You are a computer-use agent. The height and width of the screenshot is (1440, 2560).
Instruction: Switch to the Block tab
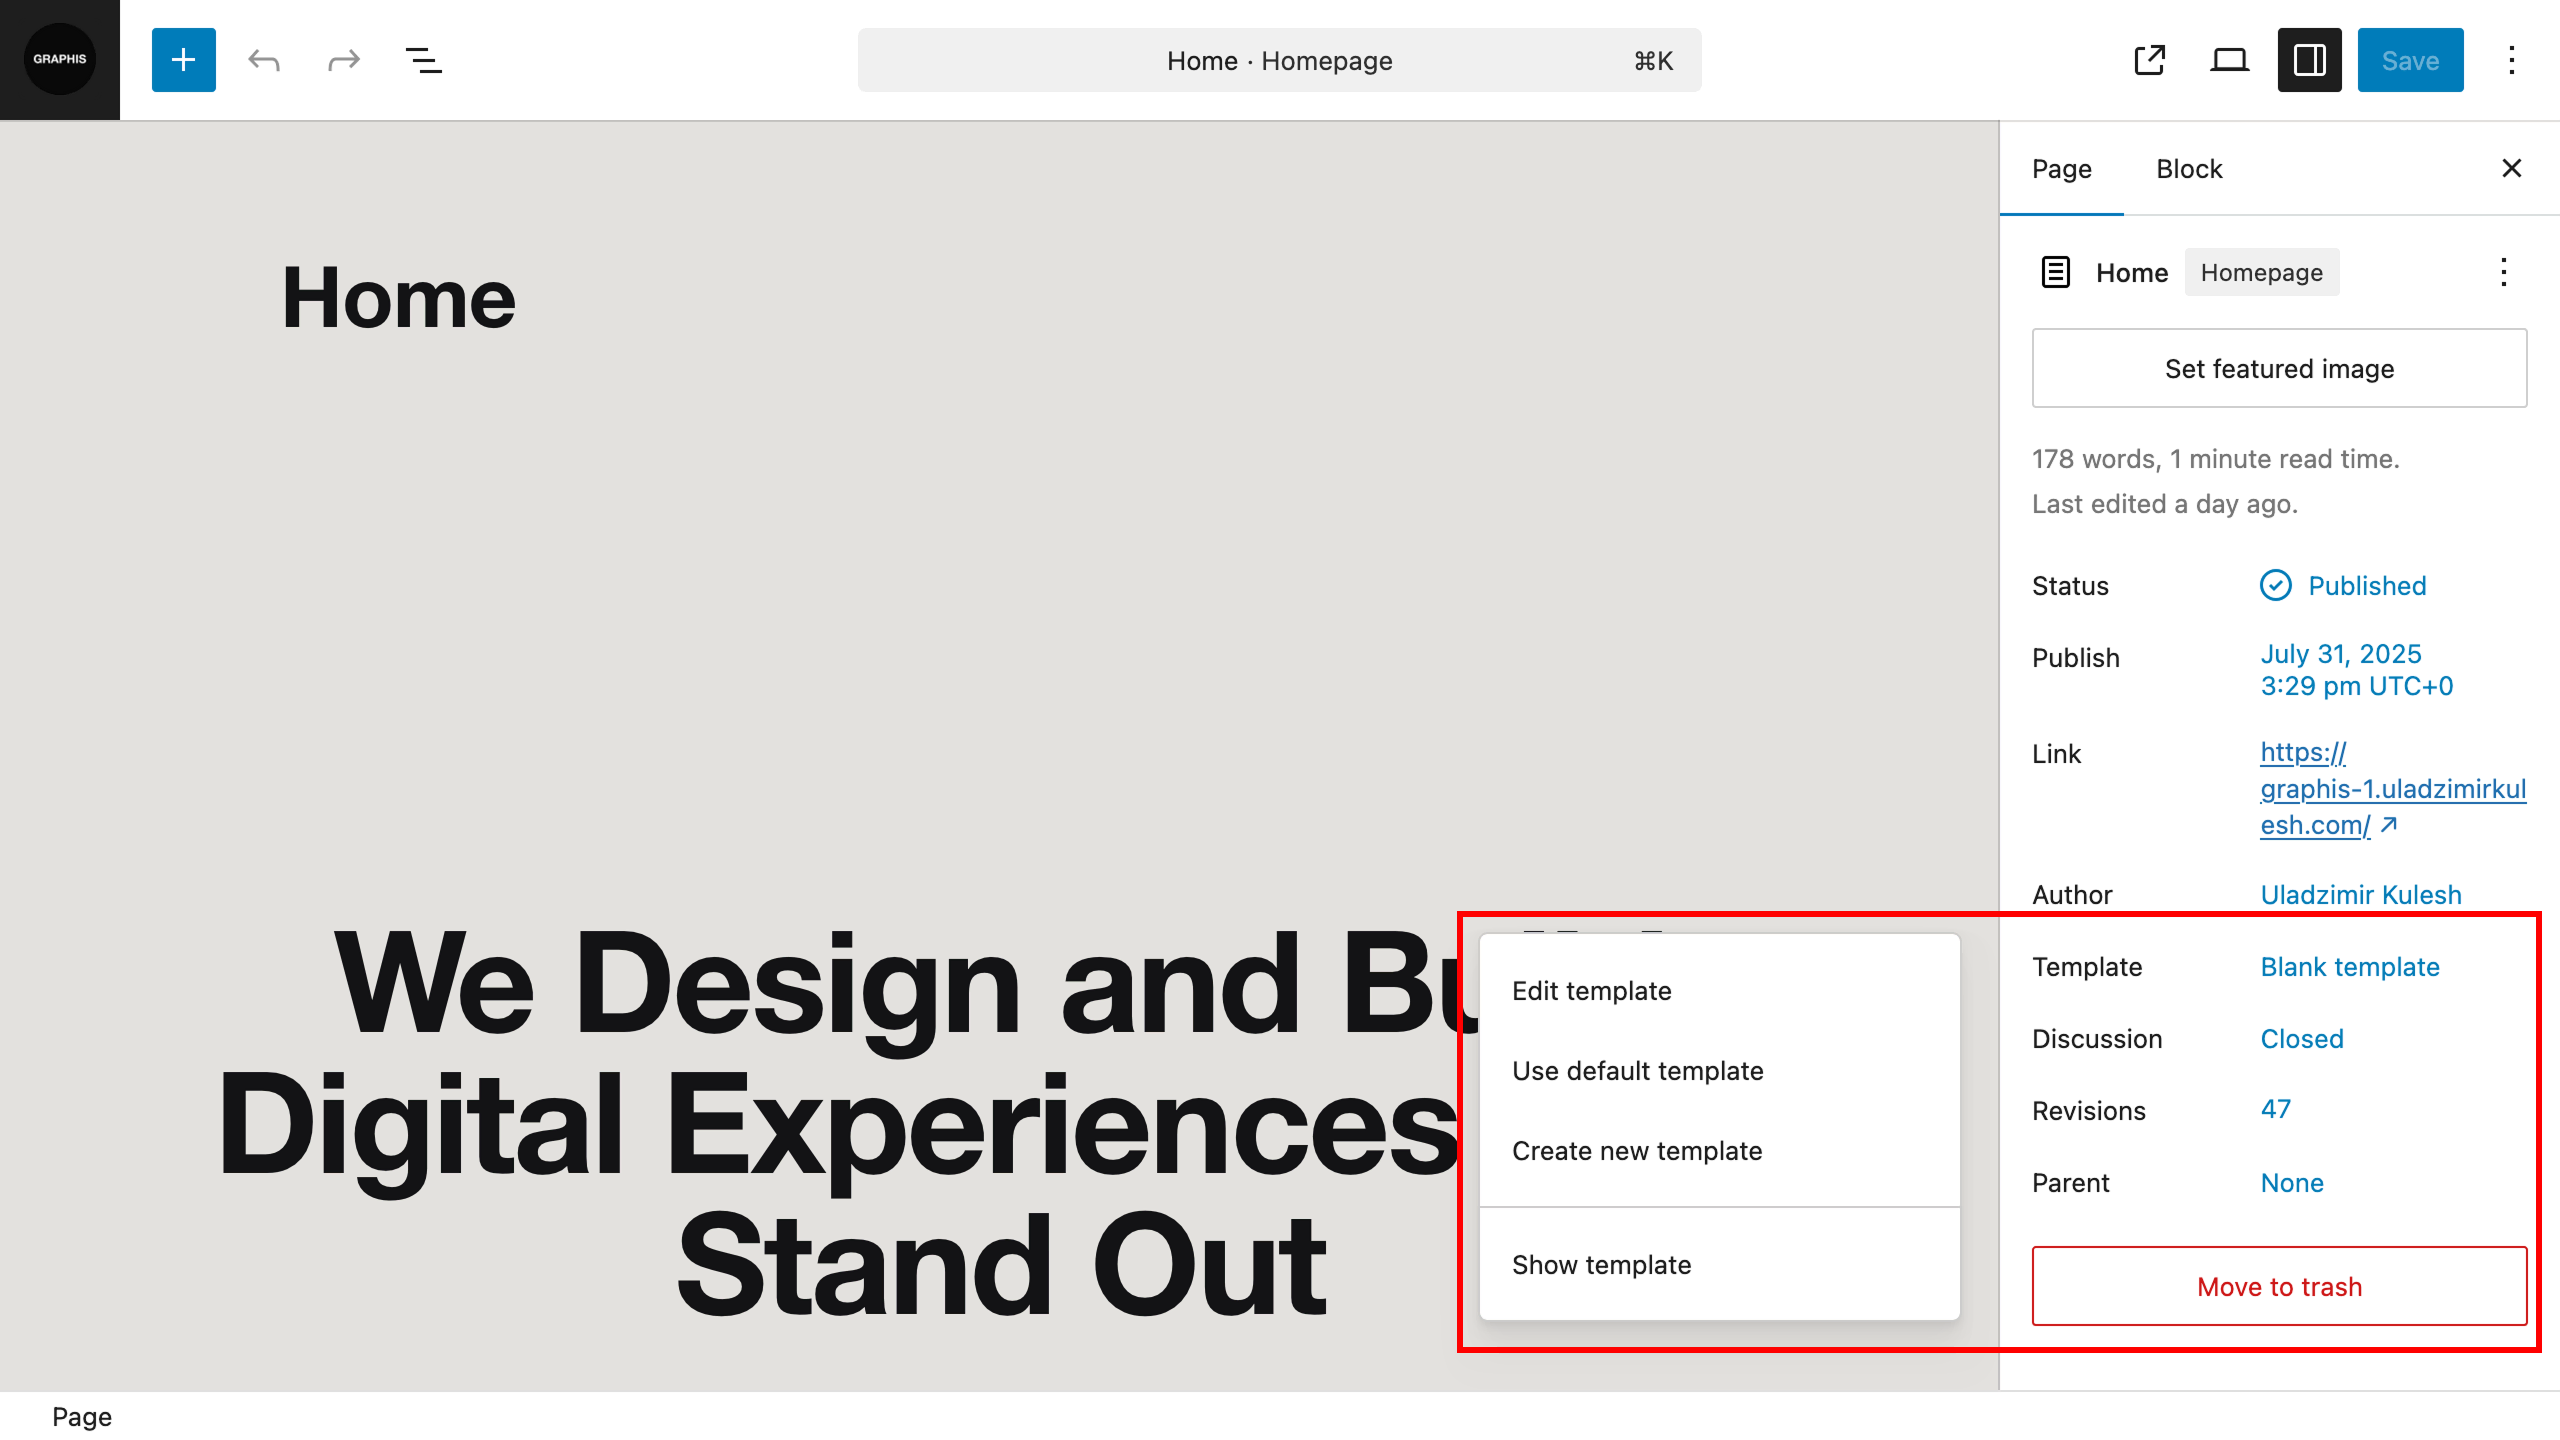2188,169
